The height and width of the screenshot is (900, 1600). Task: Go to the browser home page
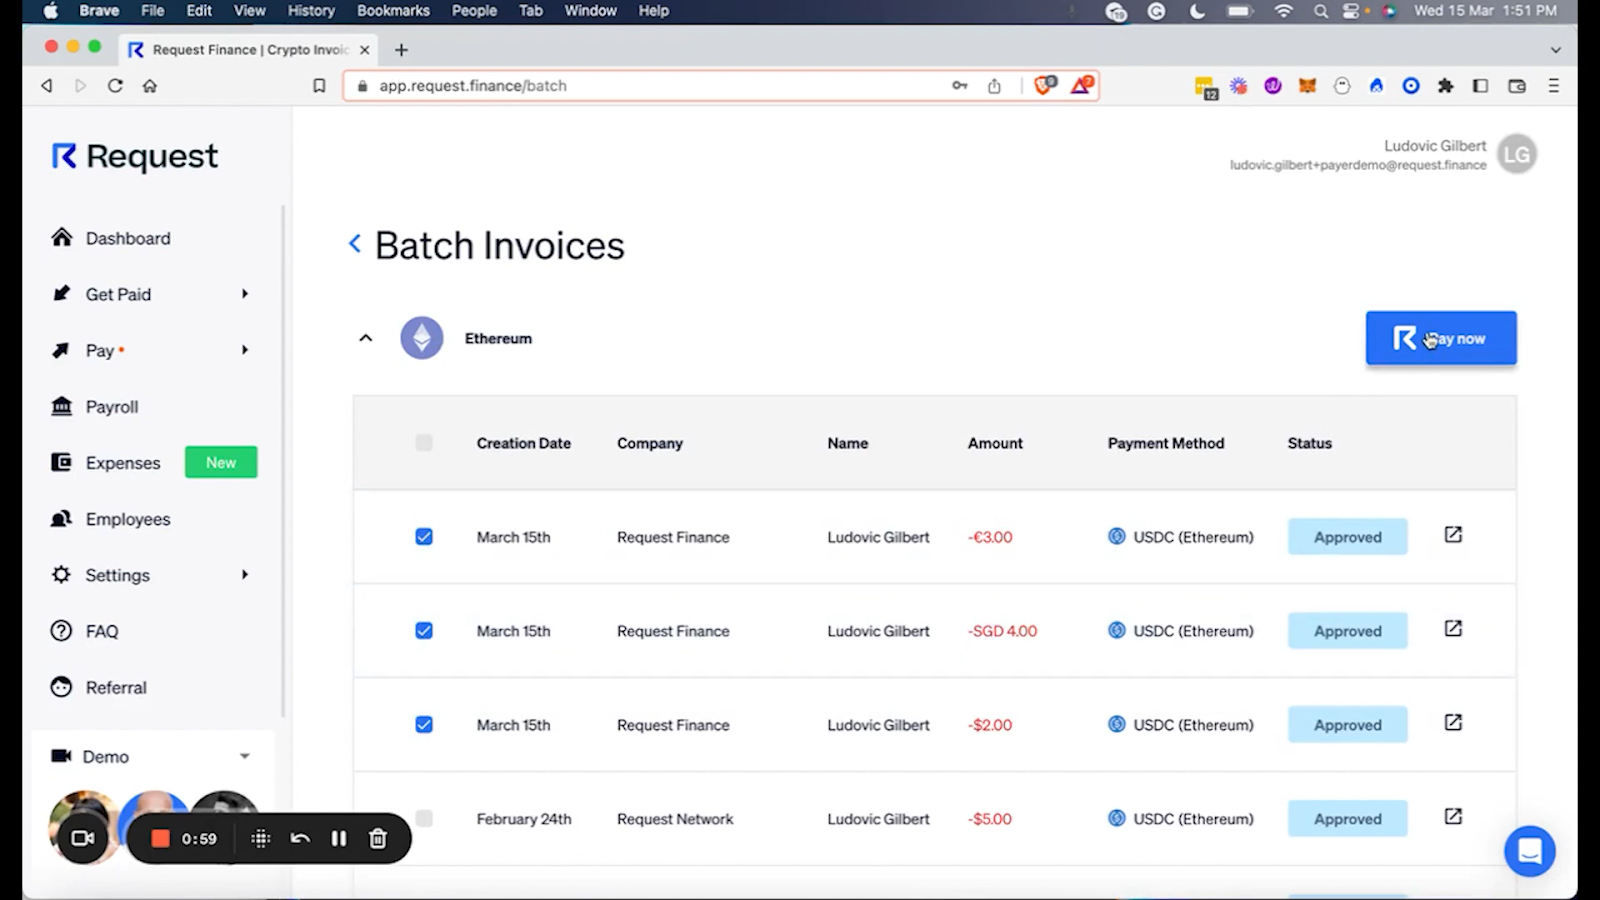150,86
